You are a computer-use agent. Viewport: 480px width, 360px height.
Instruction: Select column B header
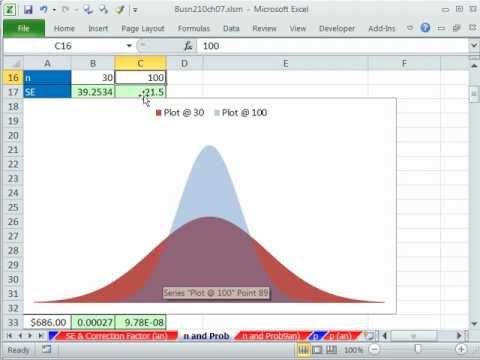[93, 63]
